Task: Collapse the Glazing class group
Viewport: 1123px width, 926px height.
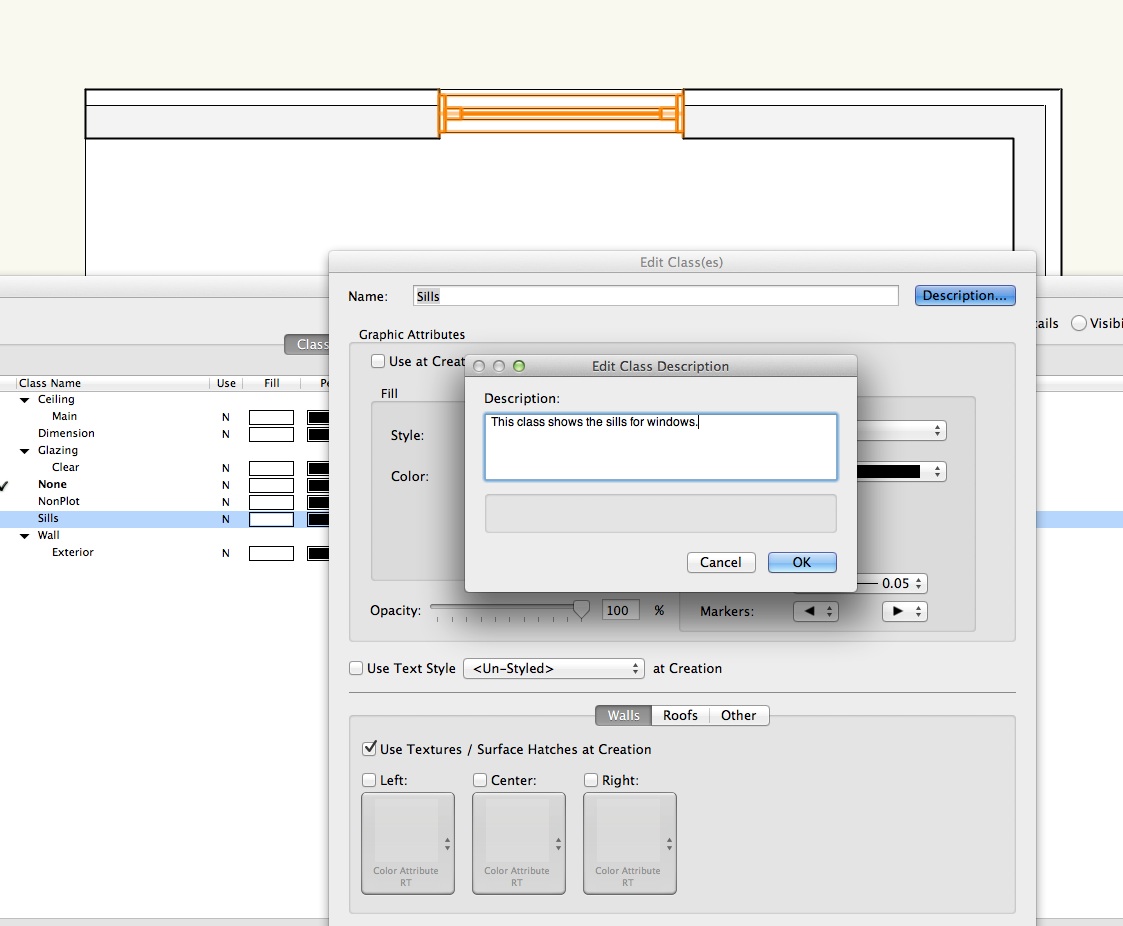Action: [x=24, y=450]
